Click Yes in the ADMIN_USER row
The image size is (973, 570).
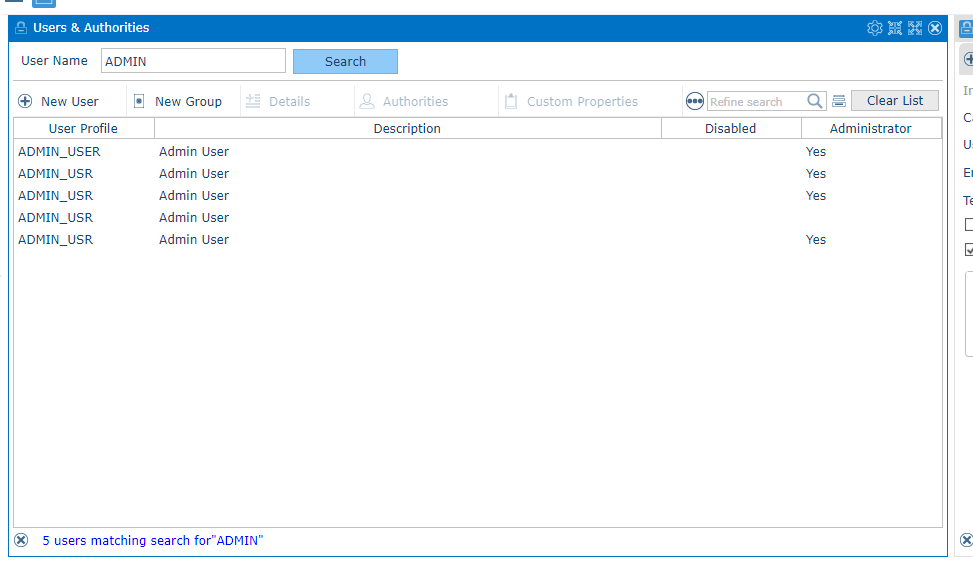815,151
